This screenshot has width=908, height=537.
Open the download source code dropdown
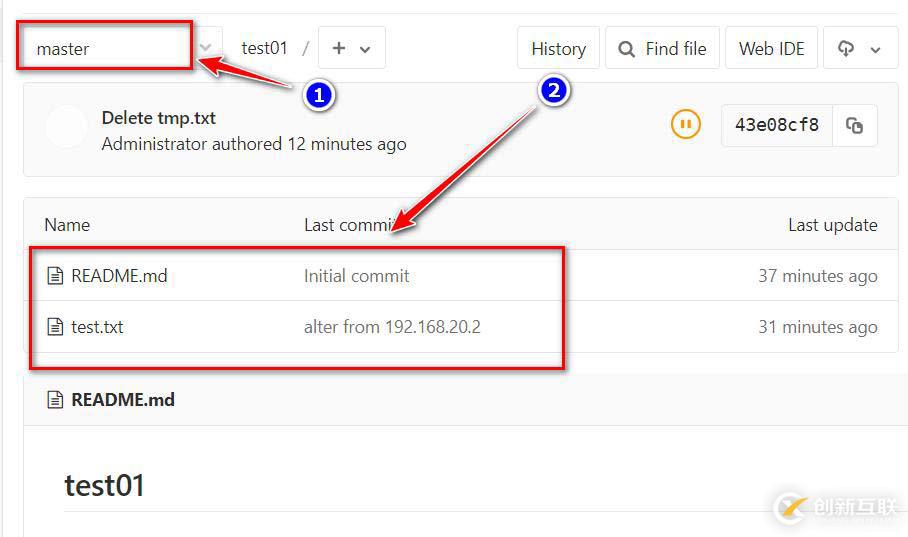(x=861, y=49)
